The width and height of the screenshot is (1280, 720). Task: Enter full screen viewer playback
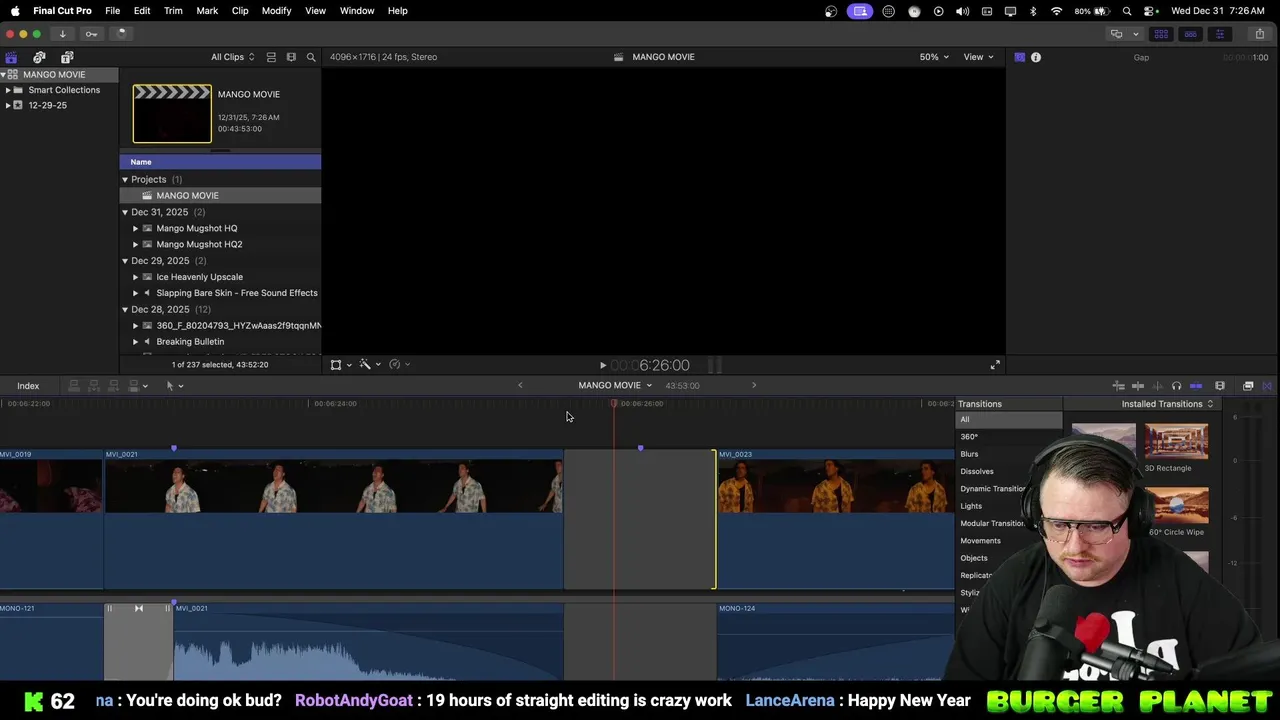tap(995, 365)
